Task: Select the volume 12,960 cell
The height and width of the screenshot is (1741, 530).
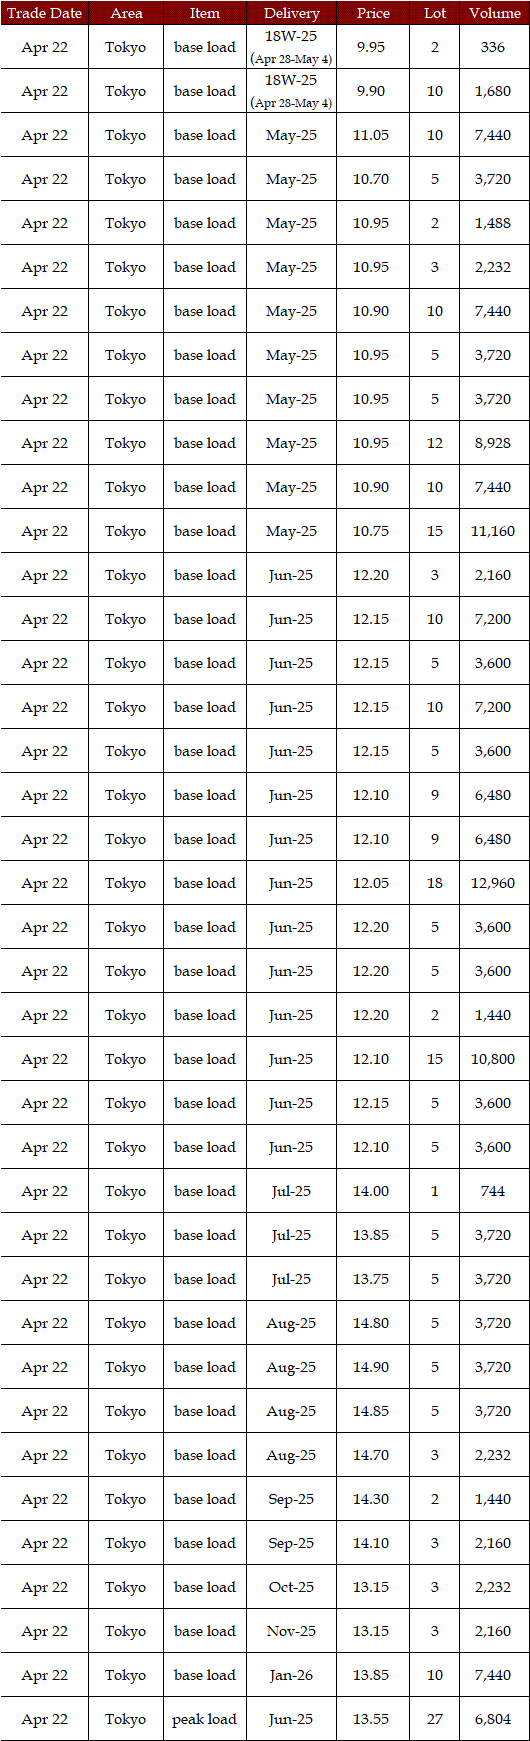Action: pos(494,883)
